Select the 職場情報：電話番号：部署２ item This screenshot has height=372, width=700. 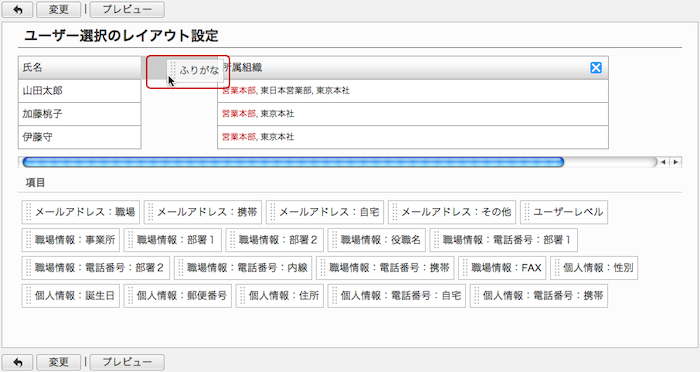(96, 268)
